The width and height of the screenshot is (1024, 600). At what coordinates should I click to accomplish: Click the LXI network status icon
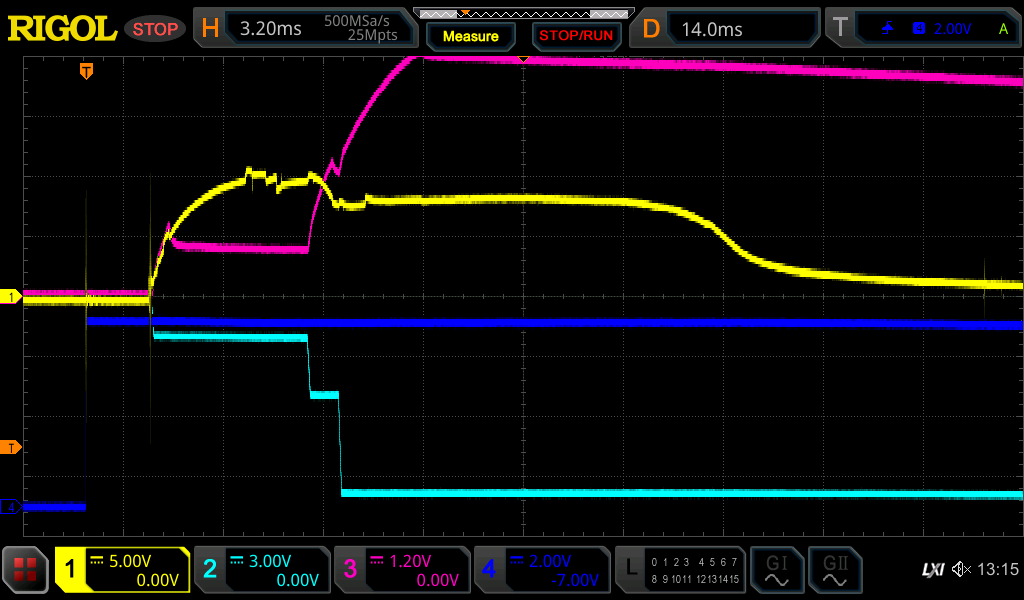click(x=932, y=569)
